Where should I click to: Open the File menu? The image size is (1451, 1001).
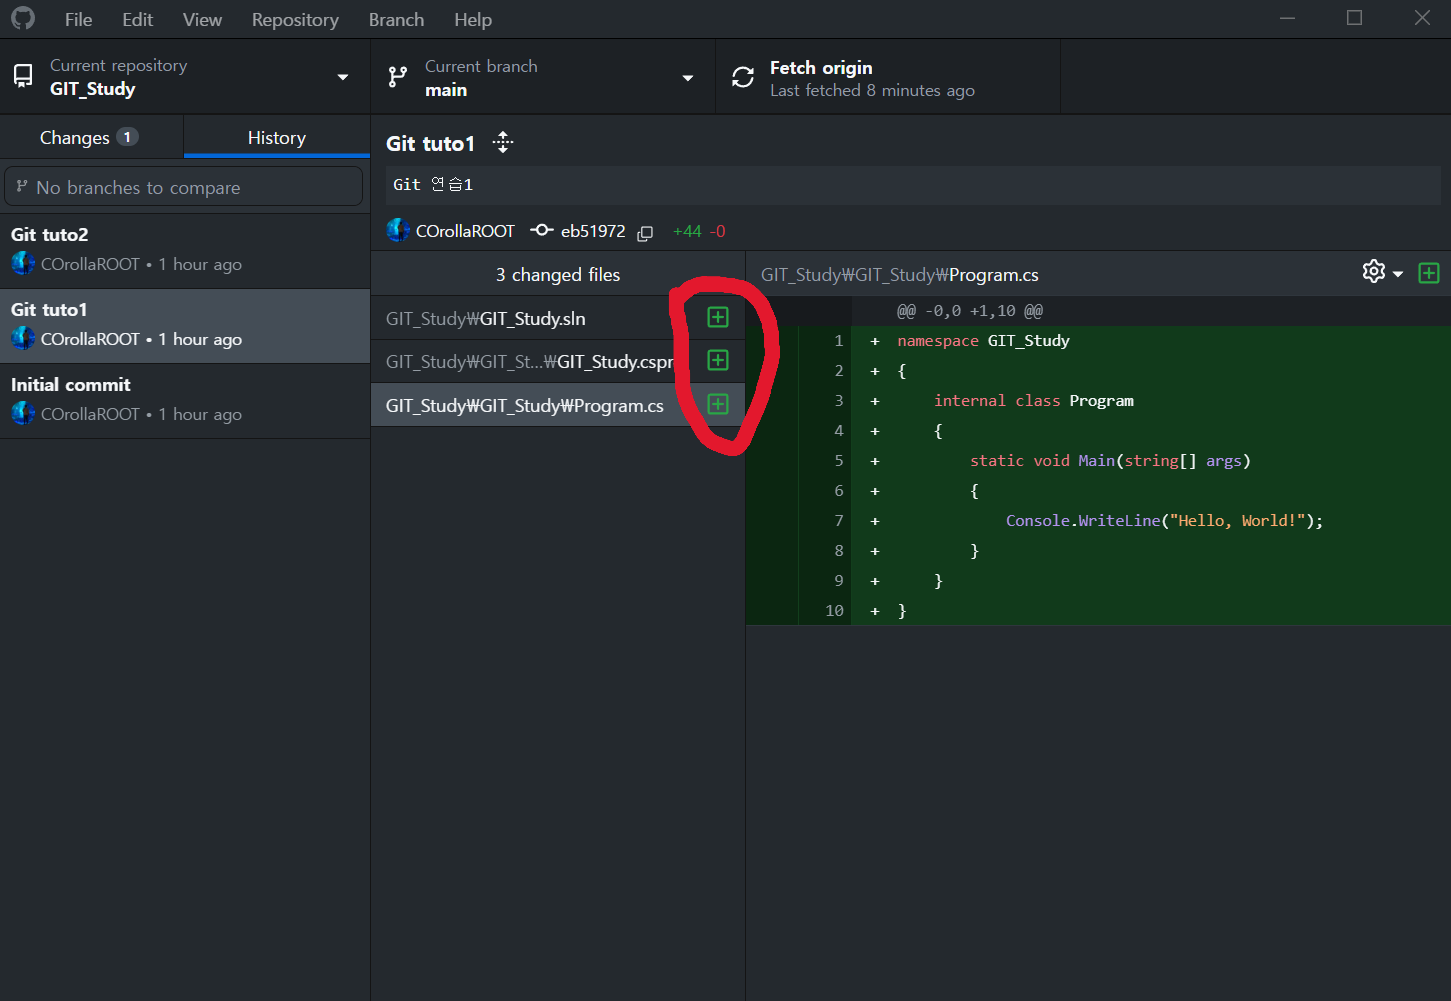tap(78, 19)
